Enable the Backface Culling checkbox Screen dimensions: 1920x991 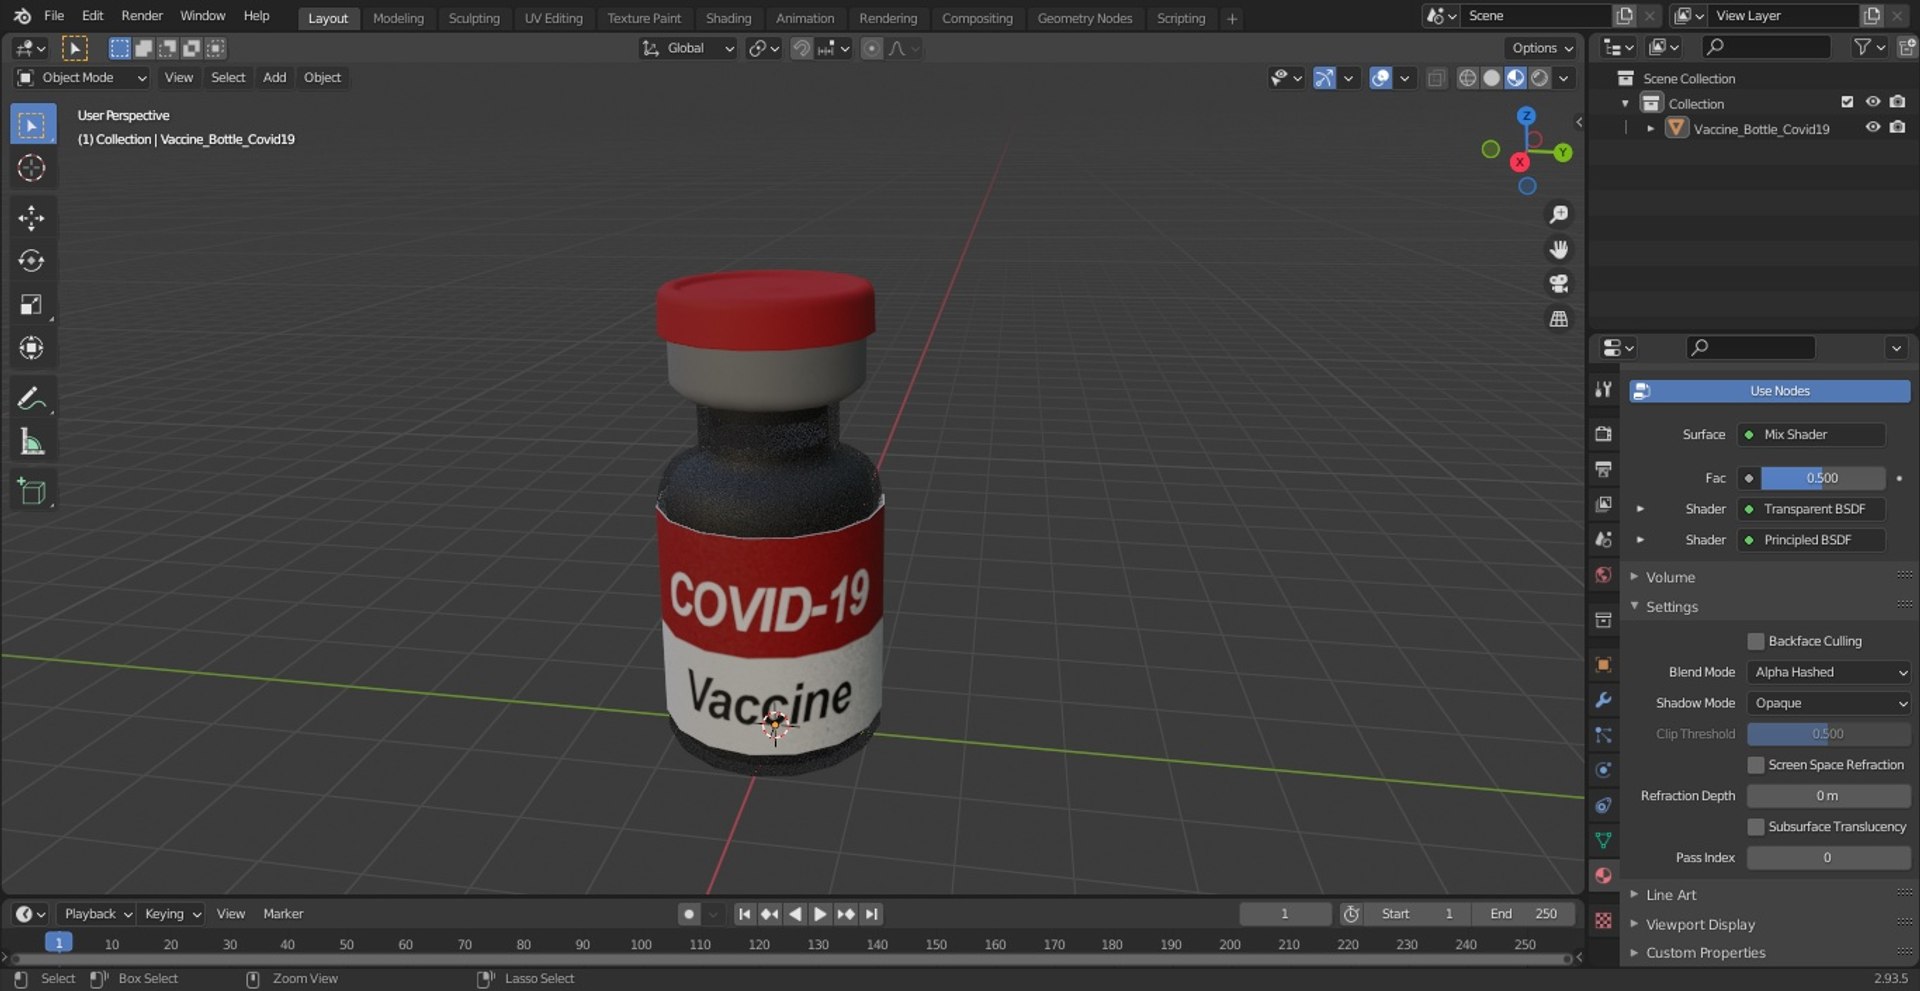(1755, 641)
